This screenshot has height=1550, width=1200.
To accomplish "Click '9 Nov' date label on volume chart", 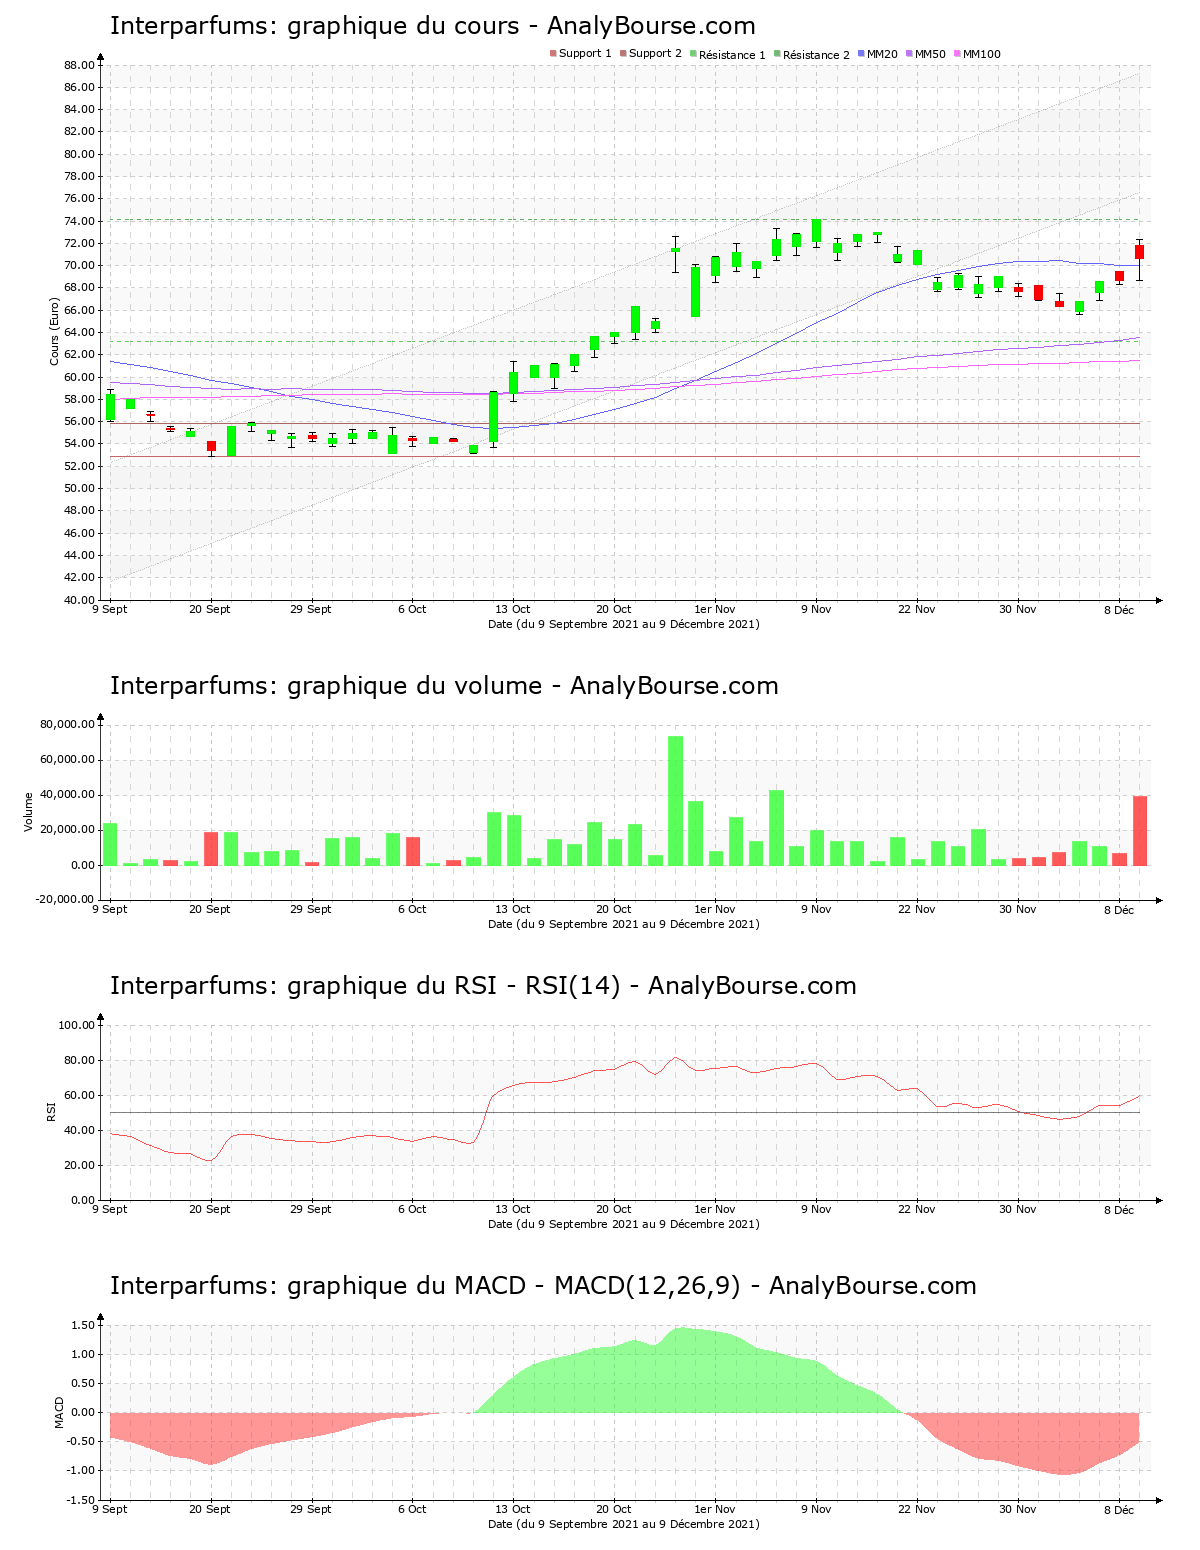I will point(816,909).
